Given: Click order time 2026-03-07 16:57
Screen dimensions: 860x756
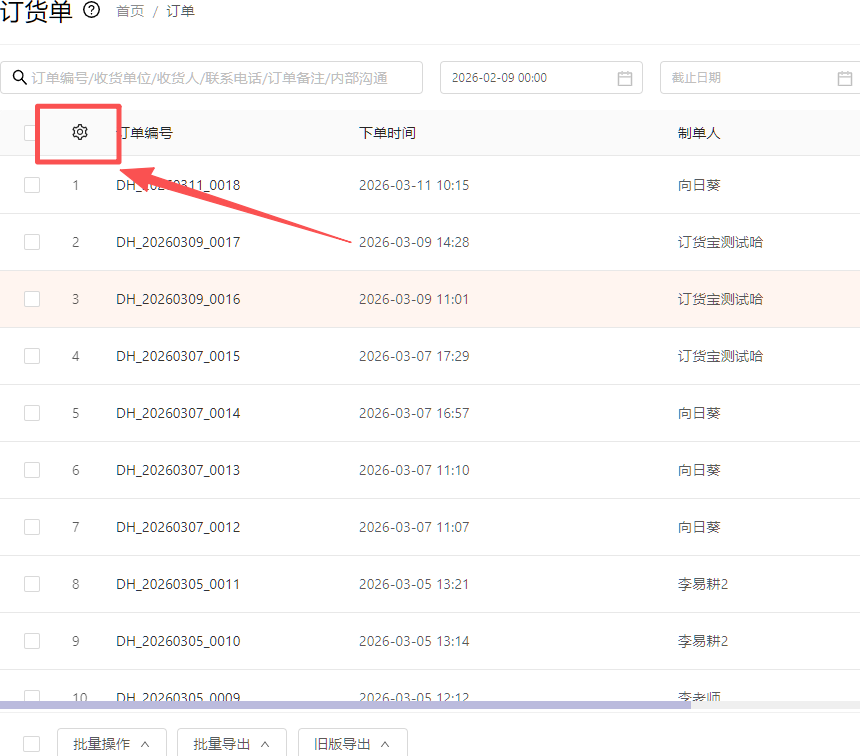Looking at the screenshot, I should (414, 413).
